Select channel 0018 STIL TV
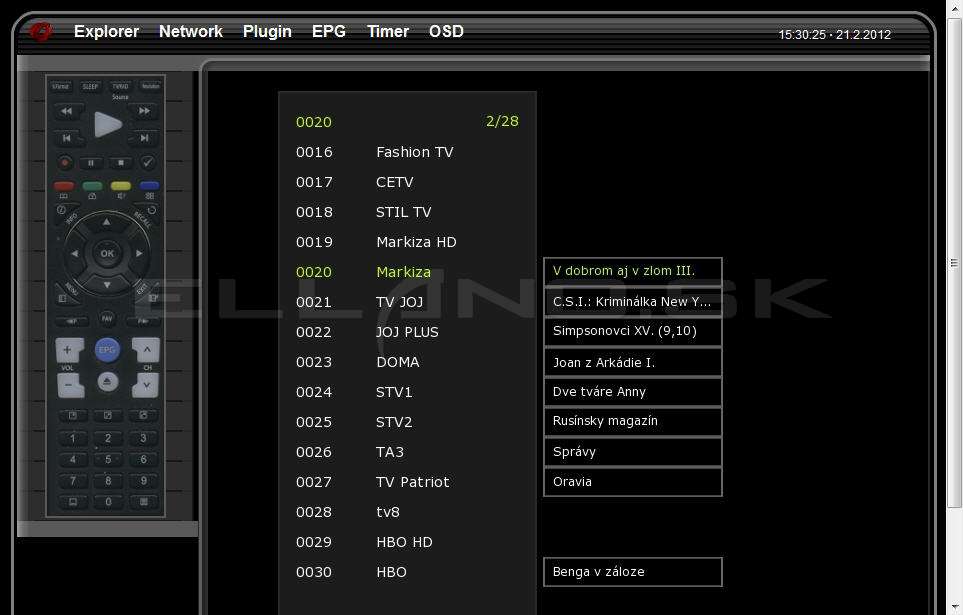This screenshot has height=615, width=963. [x=407, y=212]
